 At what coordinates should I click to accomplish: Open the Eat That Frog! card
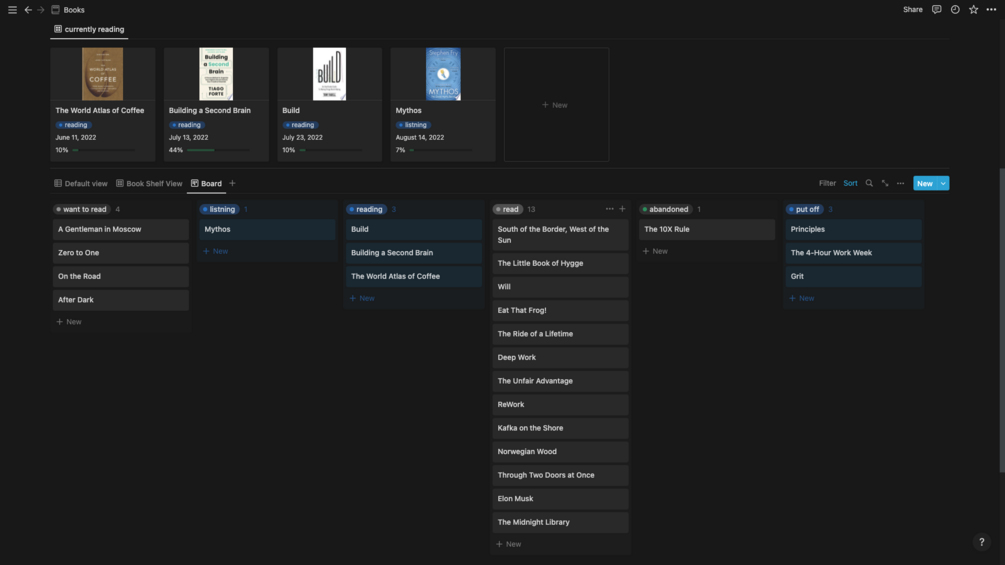point(560,311)
